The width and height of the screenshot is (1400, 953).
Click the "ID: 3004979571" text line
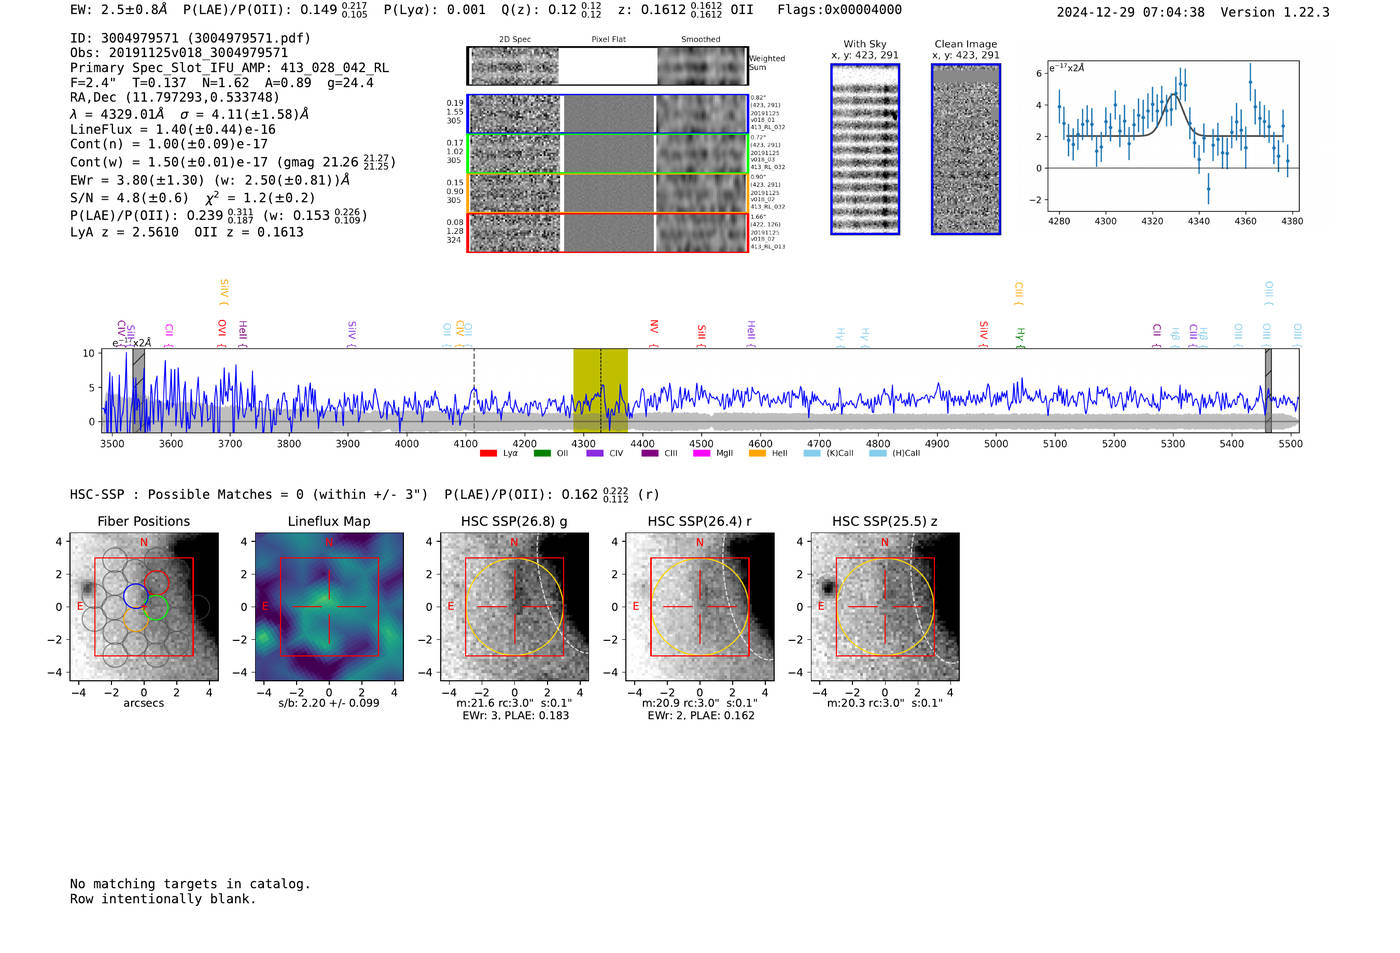[x=190, y=38]
